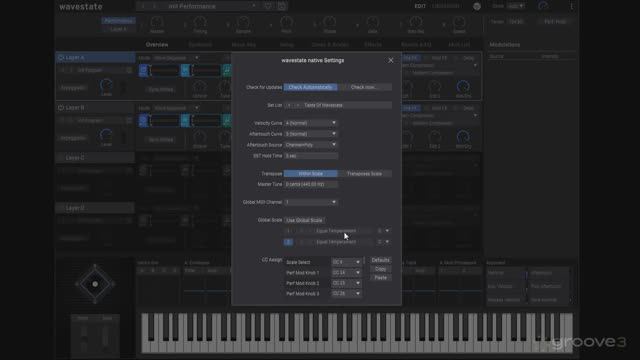Screen dimensions: 640x360
Task: Click the Master knob in main window
Action: (157, 22)
